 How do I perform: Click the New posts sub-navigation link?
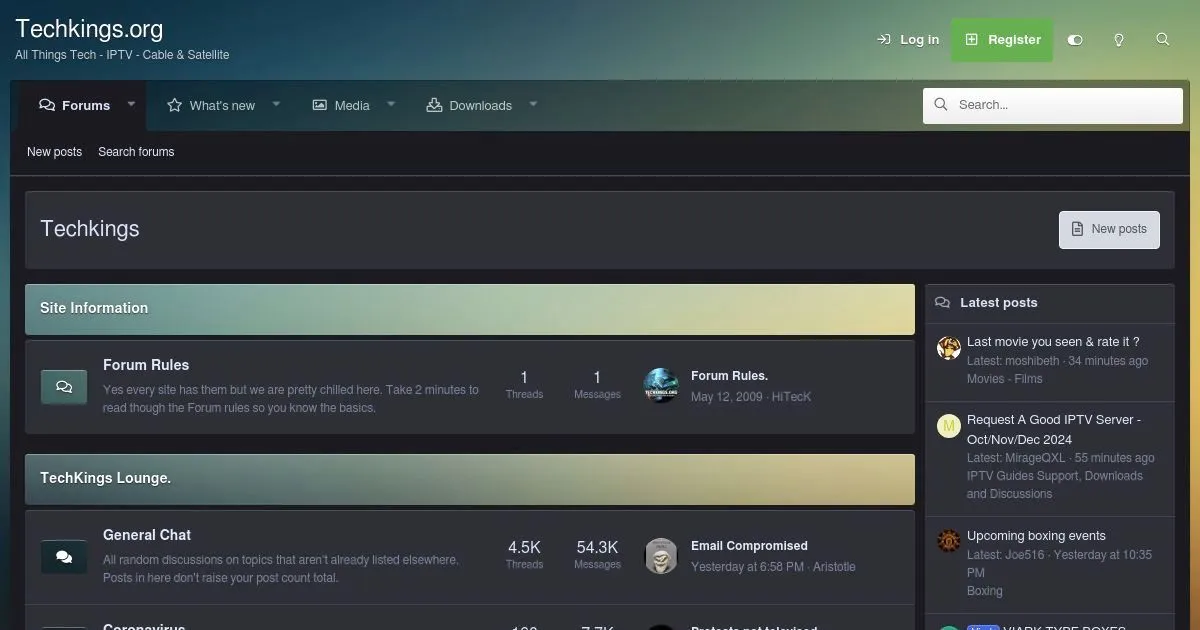click(54, 152)
